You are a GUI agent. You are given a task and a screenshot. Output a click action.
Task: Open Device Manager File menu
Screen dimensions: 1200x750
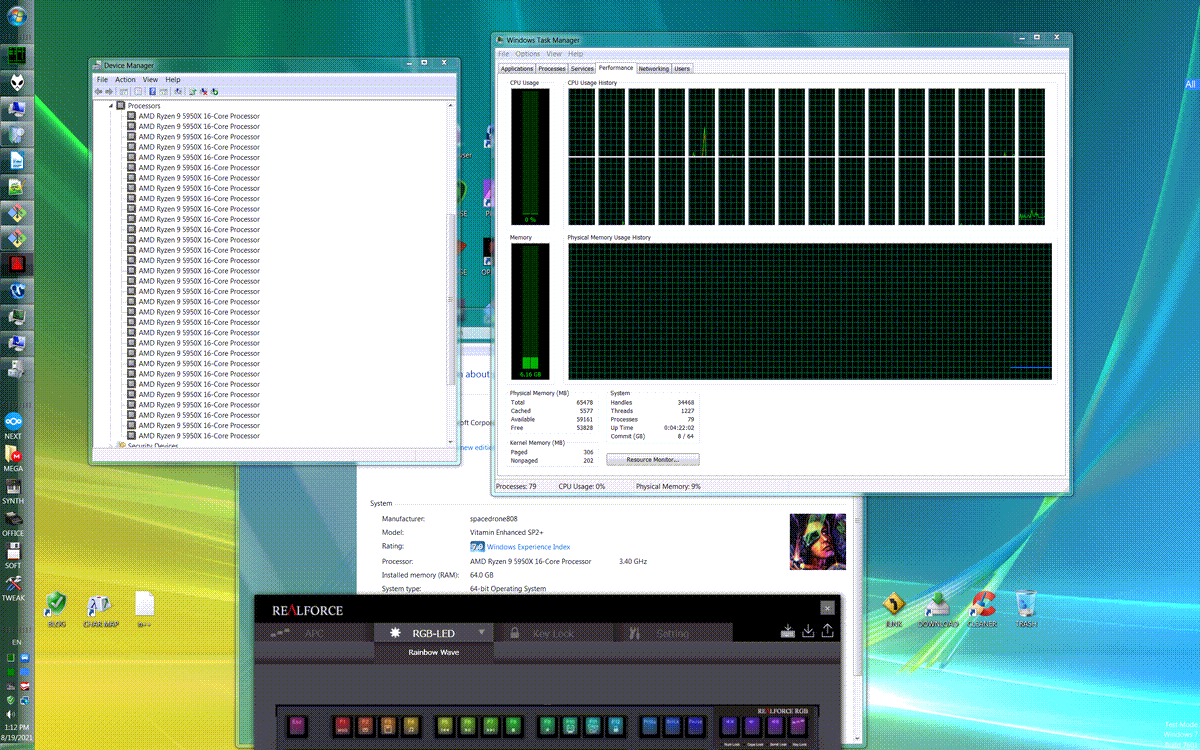point(102,79)
